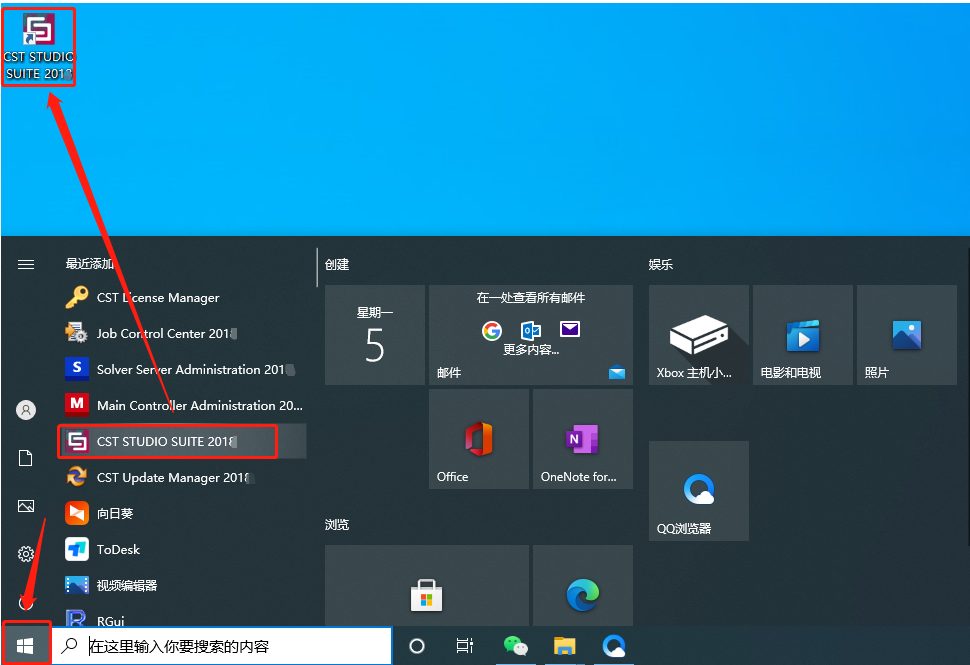Open CST Update Manager 2018
The height and width of the screenshot is (665, 970).
point(184,477)
